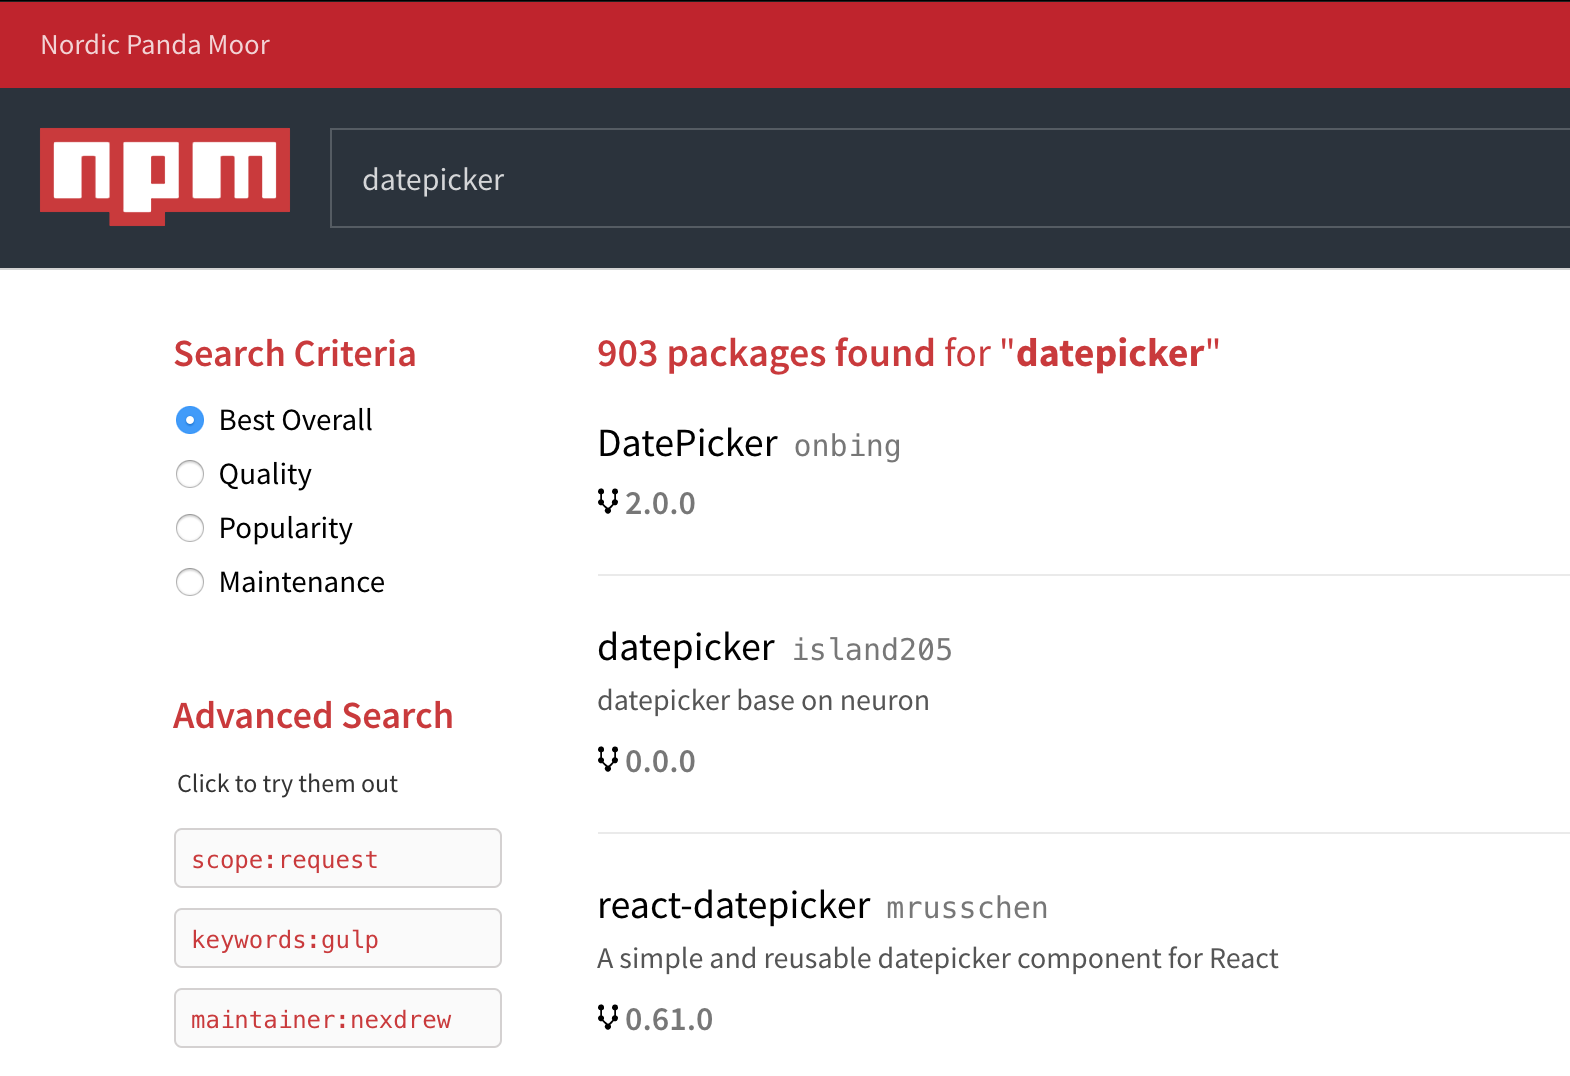Select the Maintenance radio button

pos(190,582)
